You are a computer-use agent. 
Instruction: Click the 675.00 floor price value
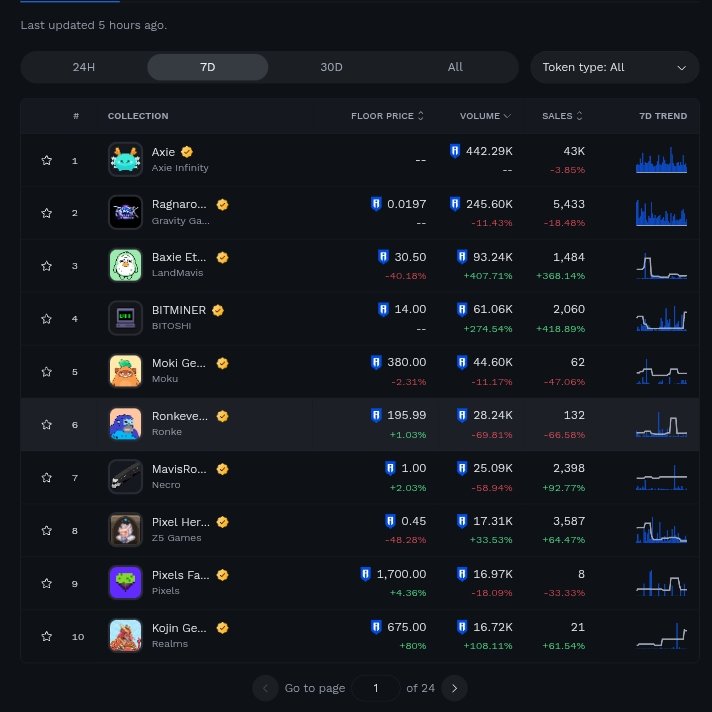(406, 627)
